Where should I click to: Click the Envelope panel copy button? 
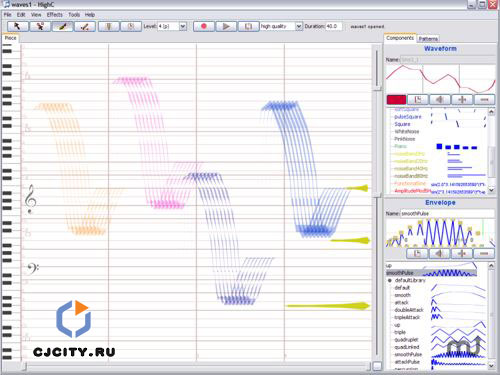(x=417, y=254)
